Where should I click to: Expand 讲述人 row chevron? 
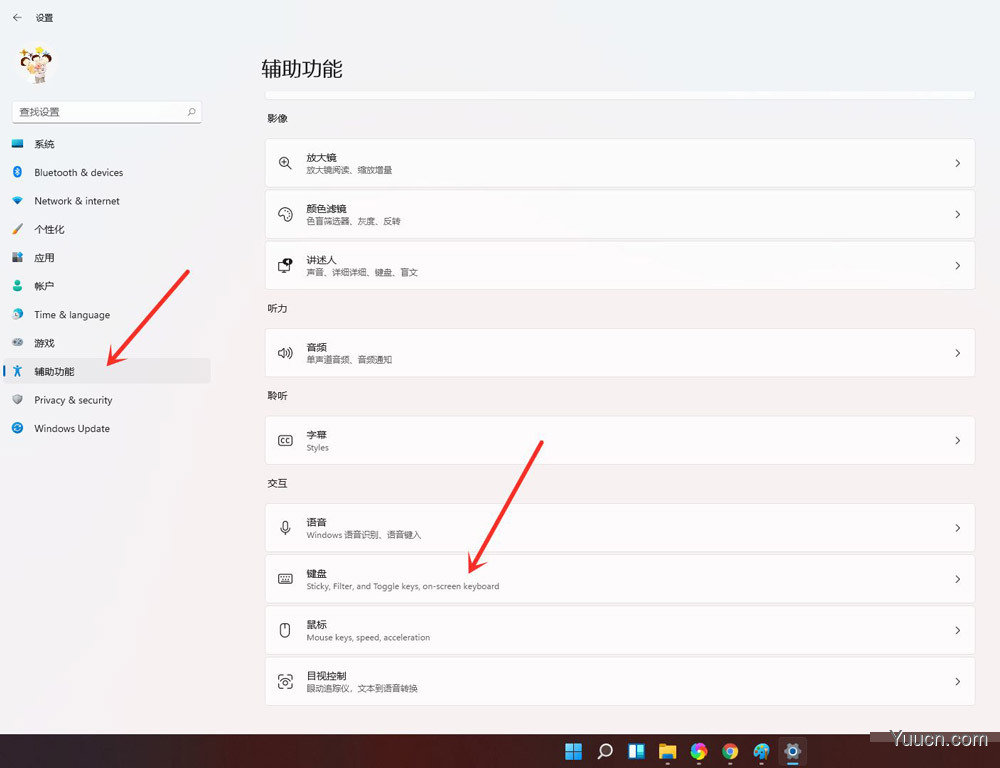[x=957, y=265]
